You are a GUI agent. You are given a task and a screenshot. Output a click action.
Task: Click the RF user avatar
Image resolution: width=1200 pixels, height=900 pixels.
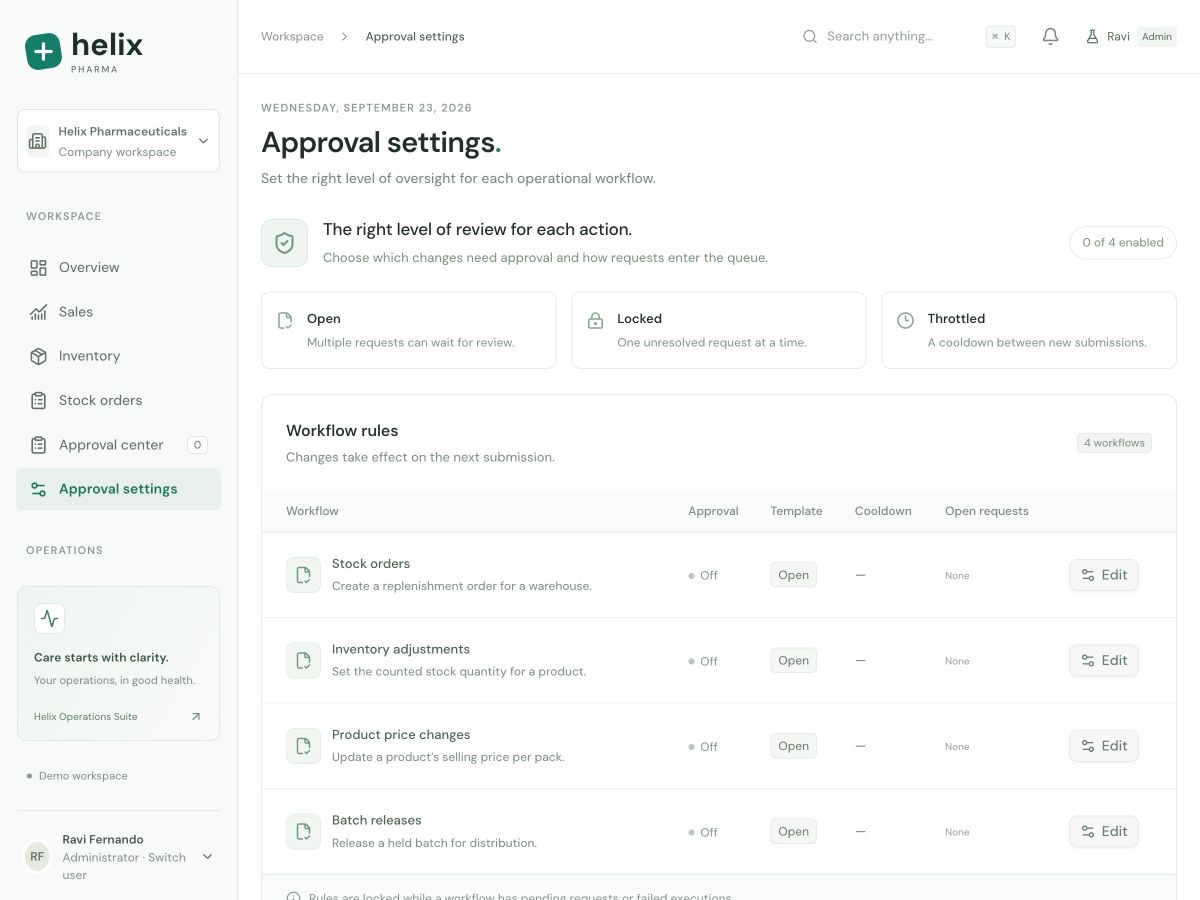(37, 857)
